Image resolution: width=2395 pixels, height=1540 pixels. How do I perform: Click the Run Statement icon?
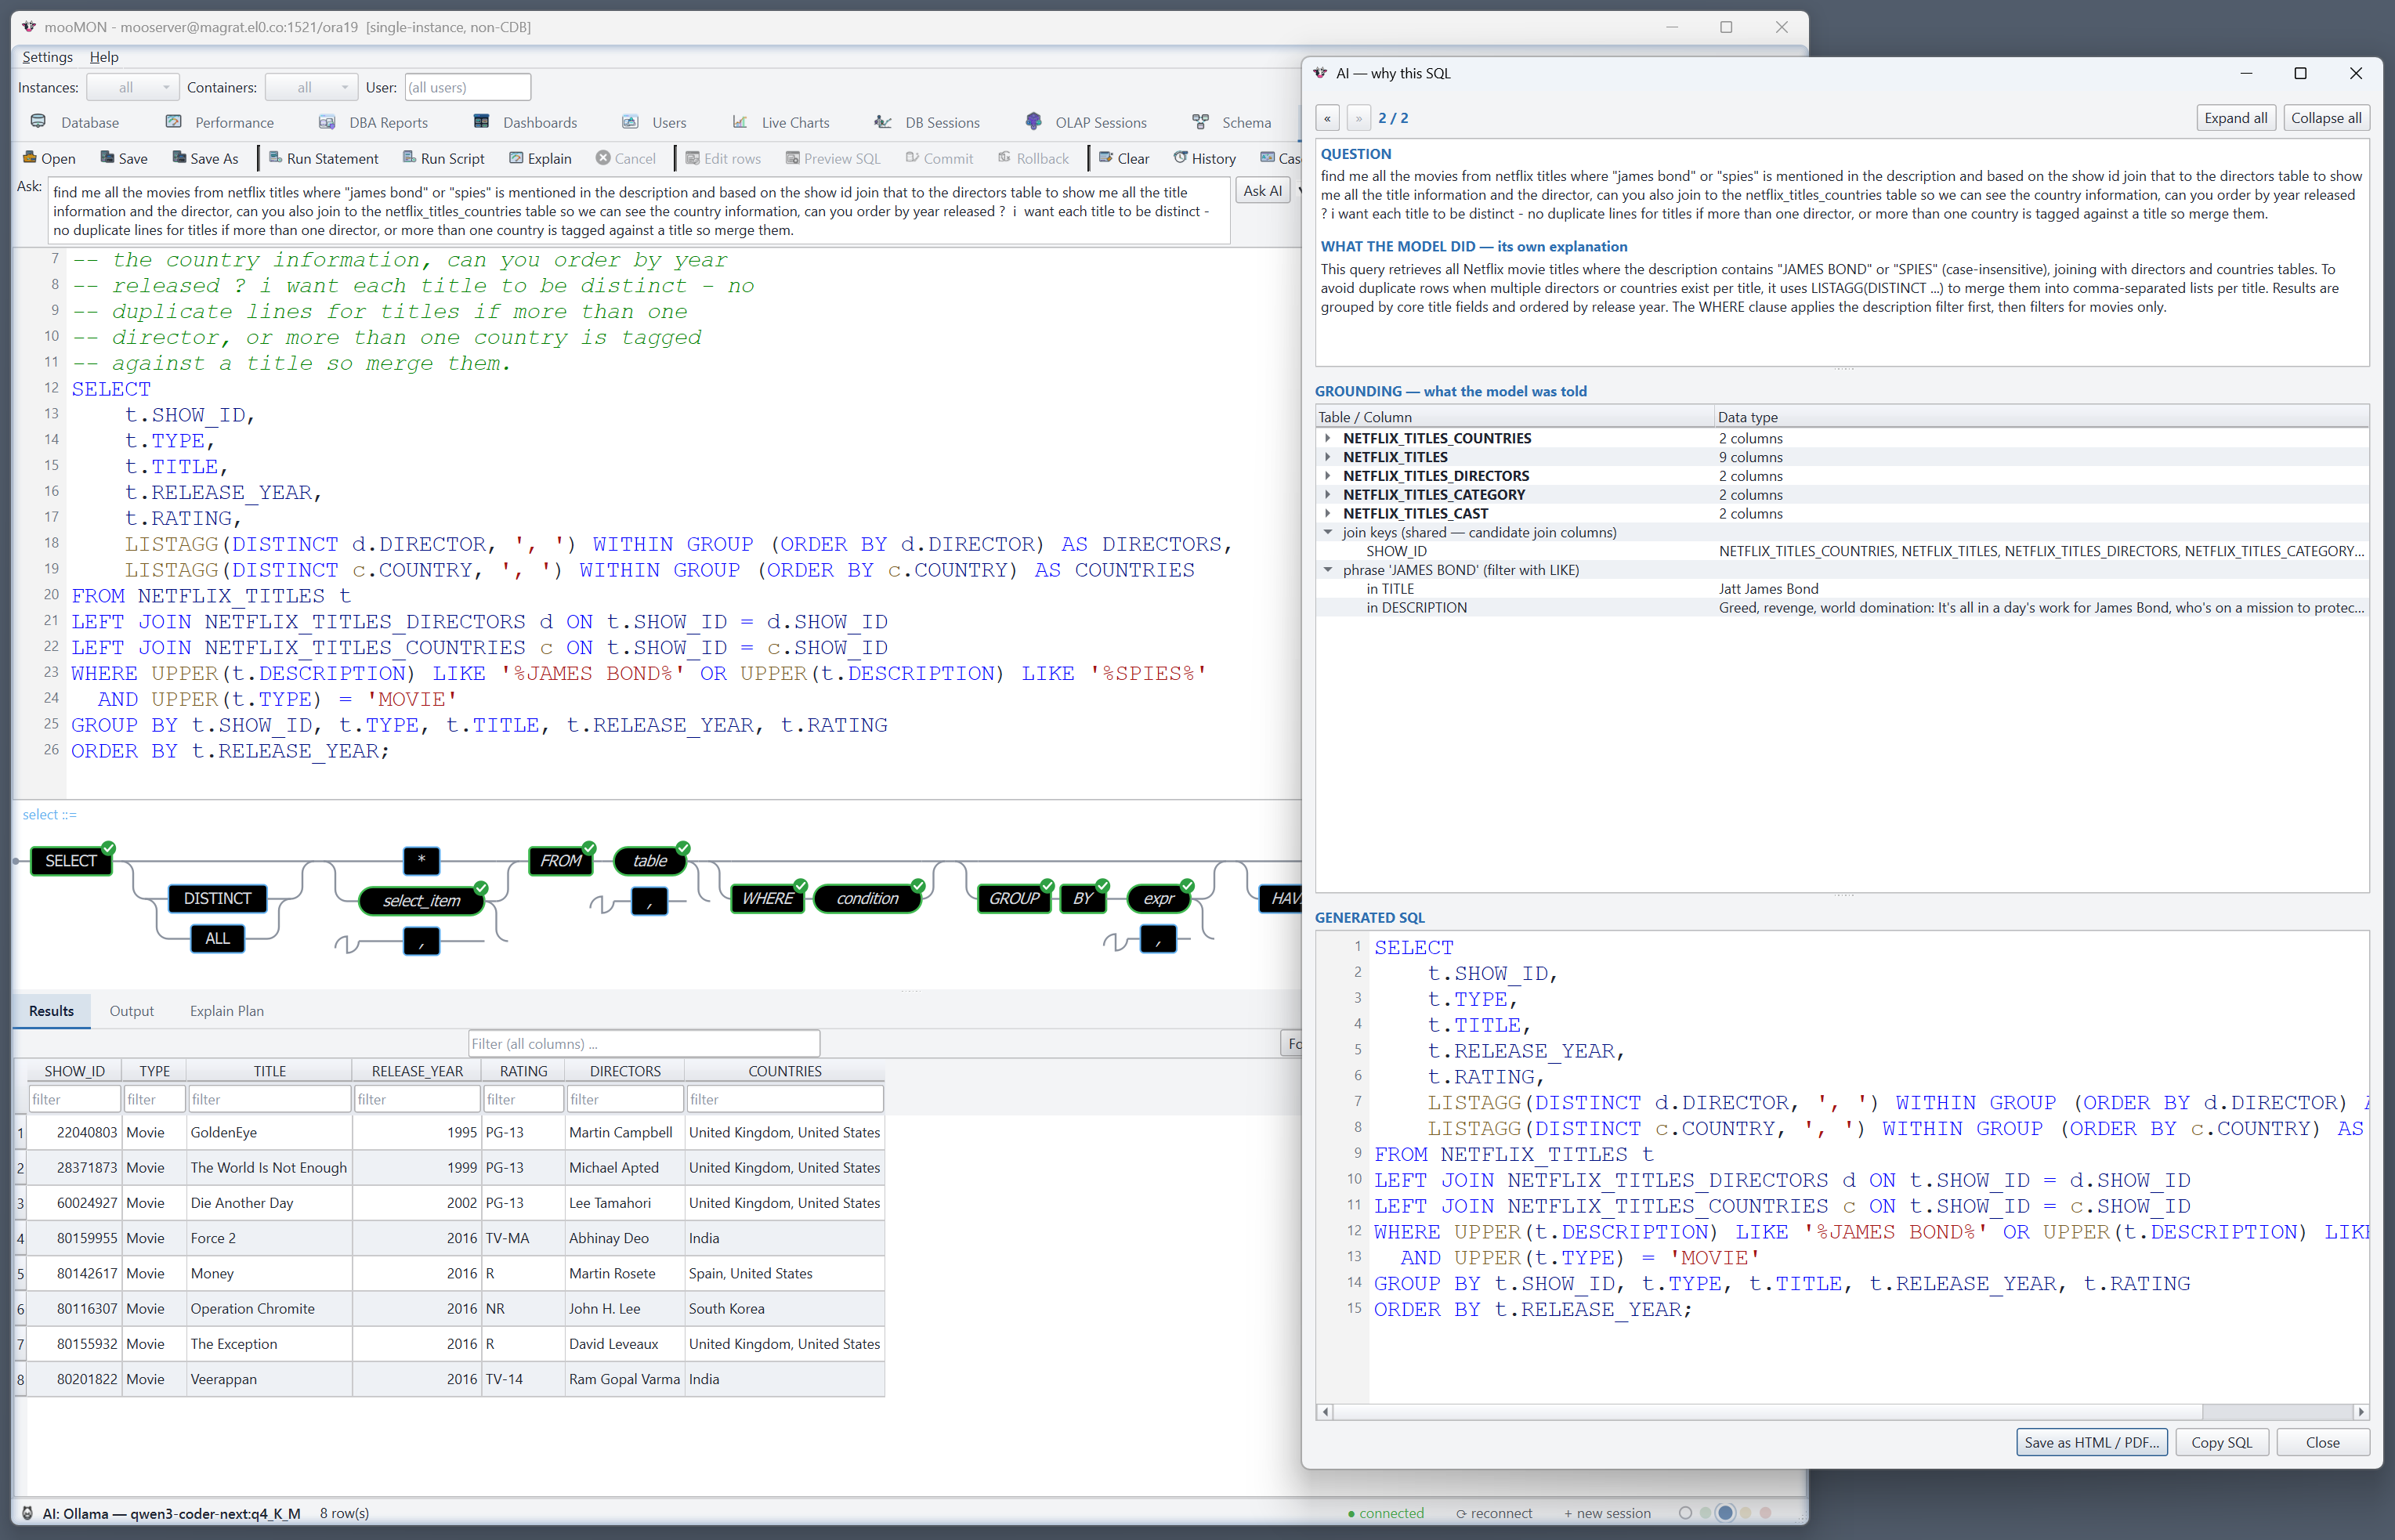[276, 158]
